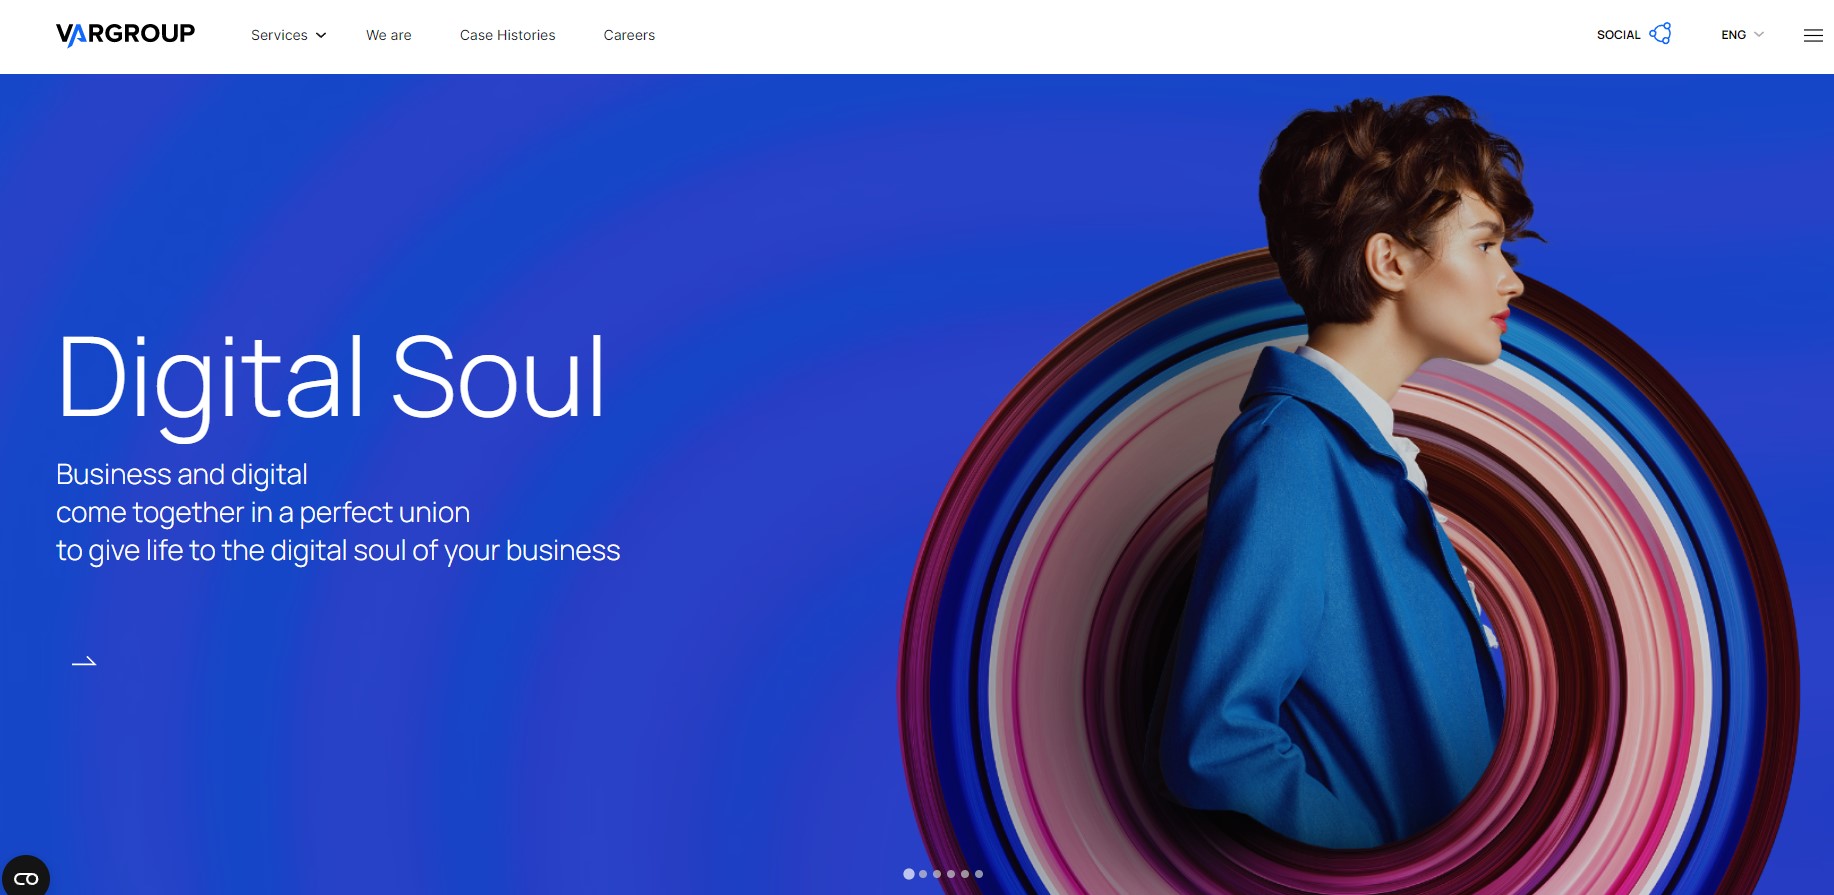
Task: Select the fifth carousel dot
Action: click(965, 874)
